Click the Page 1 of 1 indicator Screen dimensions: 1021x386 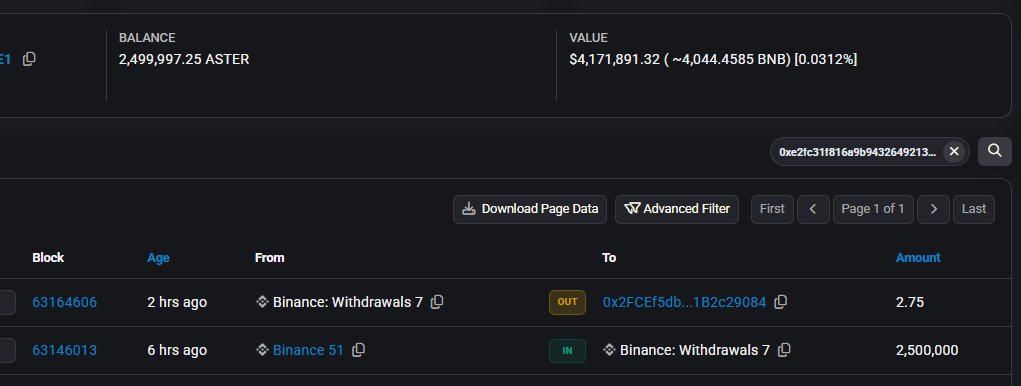pos(873,209)
